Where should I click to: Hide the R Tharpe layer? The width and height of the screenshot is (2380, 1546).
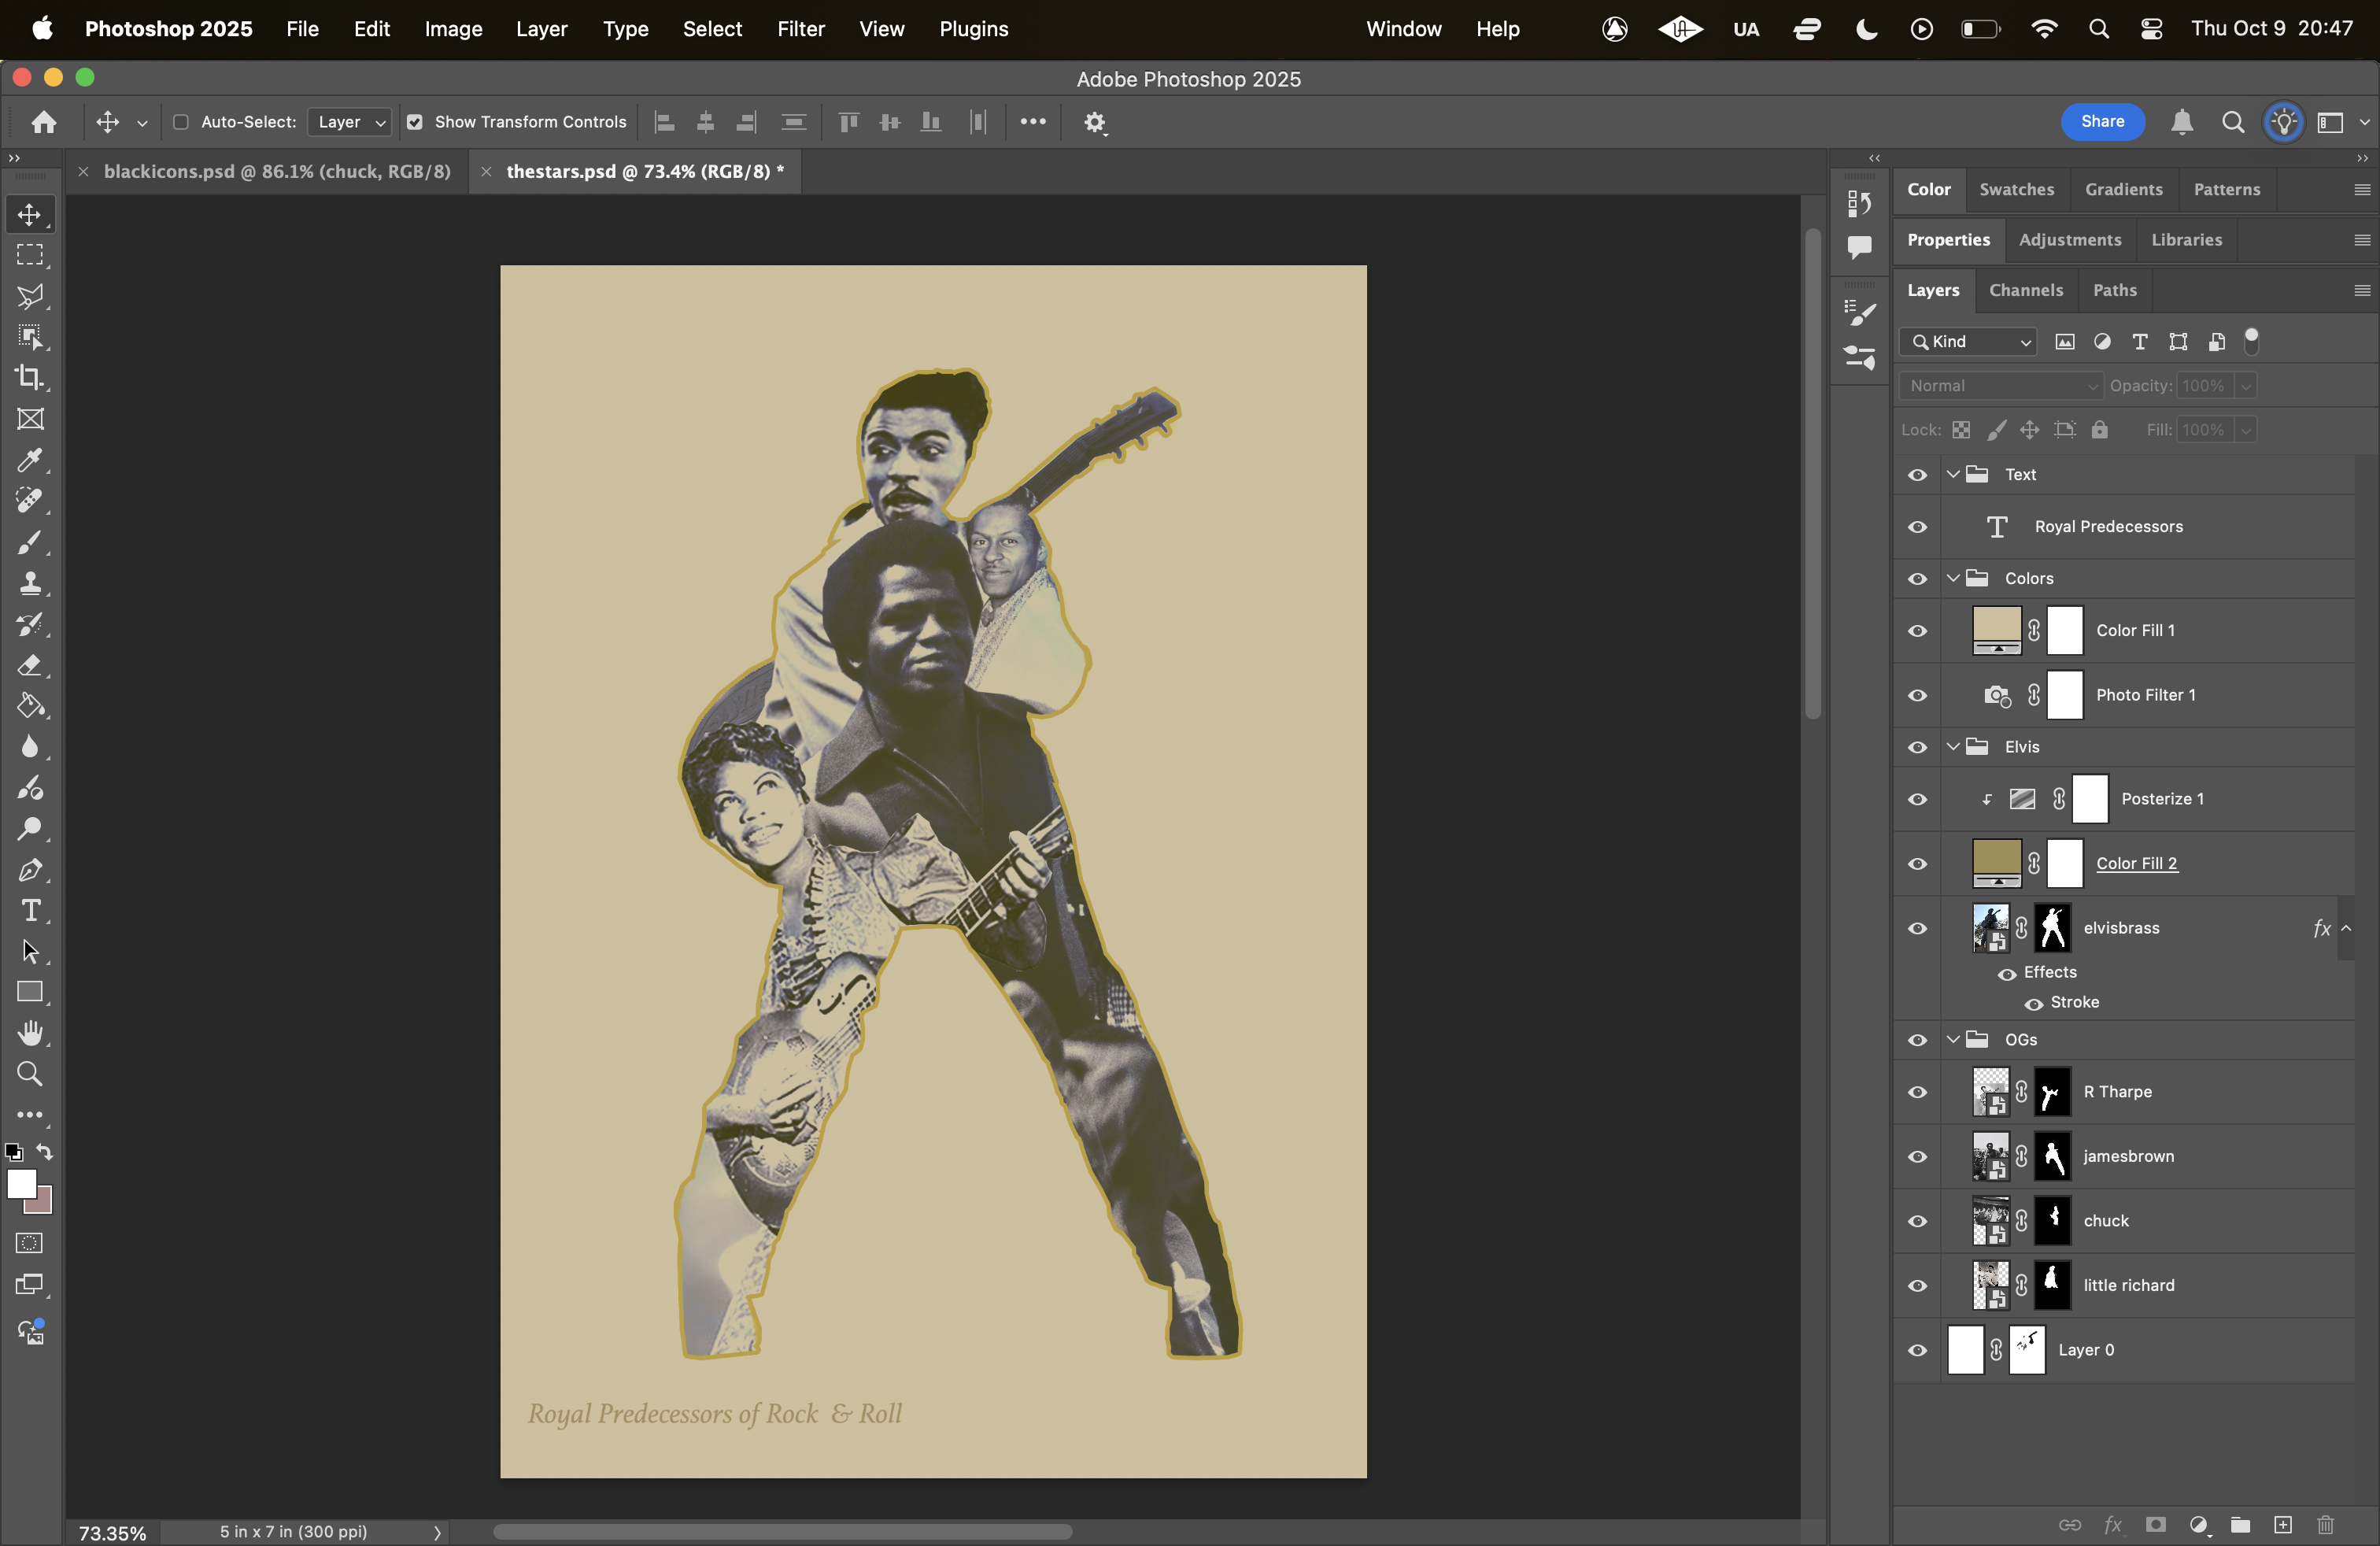pyautogui.click(x=1917, y=1092)
